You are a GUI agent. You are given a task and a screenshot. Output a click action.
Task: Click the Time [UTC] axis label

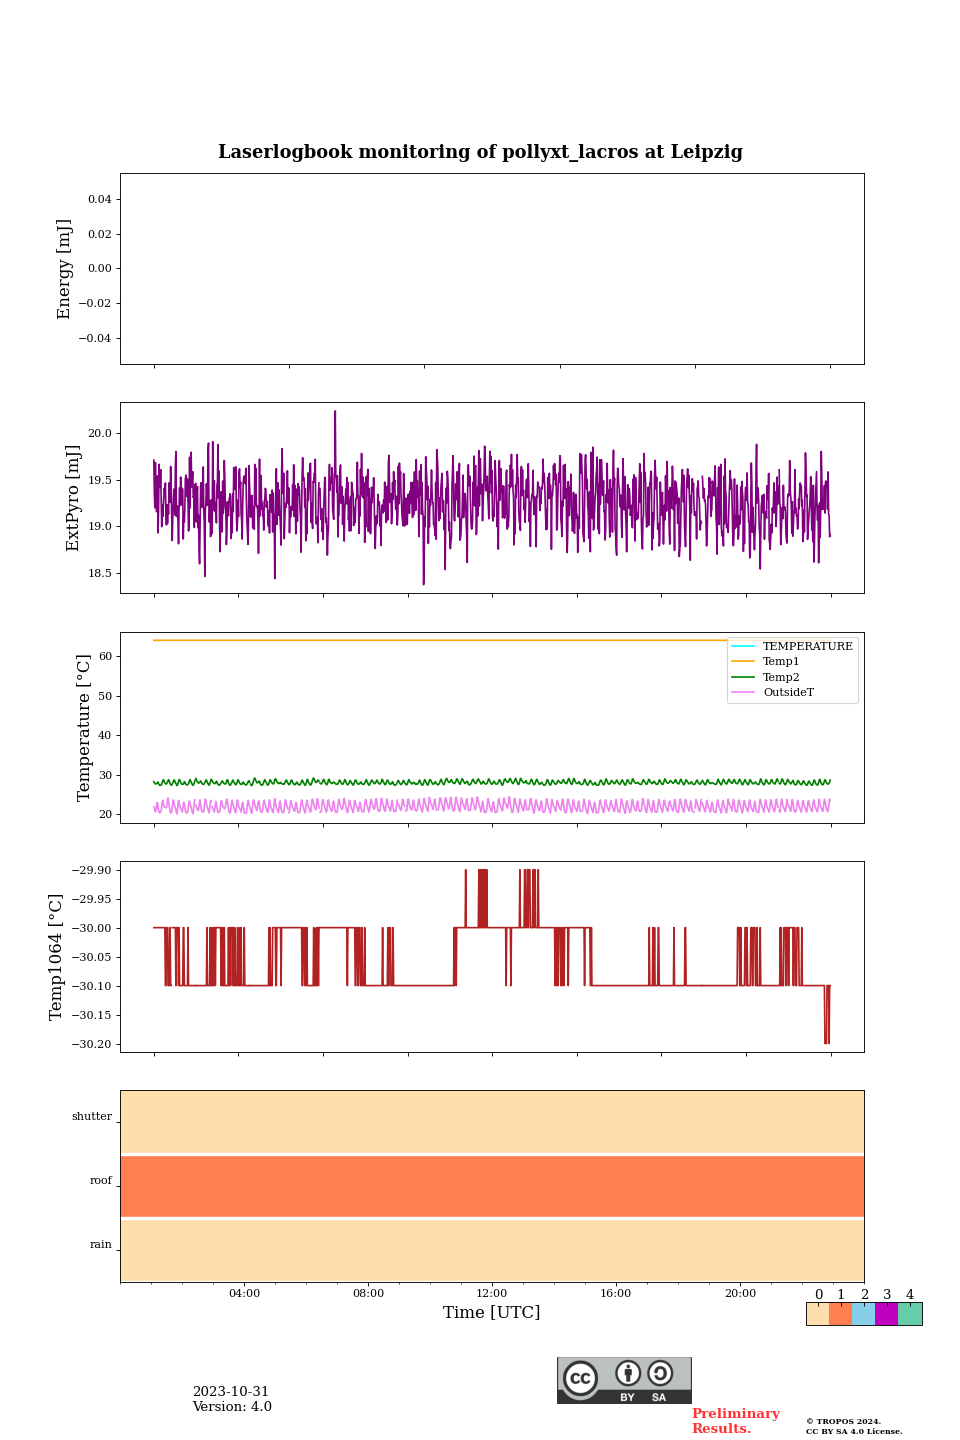(492, 1312)
